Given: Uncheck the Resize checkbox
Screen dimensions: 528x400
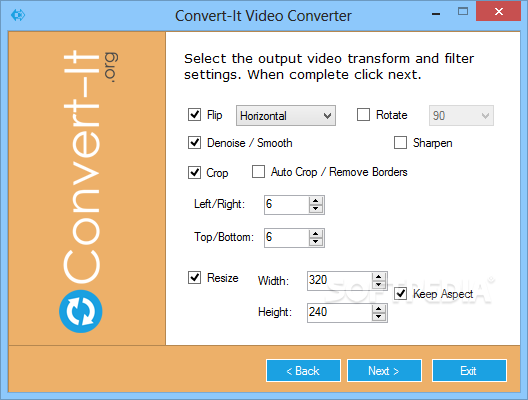Looking at the screenshot, I should pos(194,278).
